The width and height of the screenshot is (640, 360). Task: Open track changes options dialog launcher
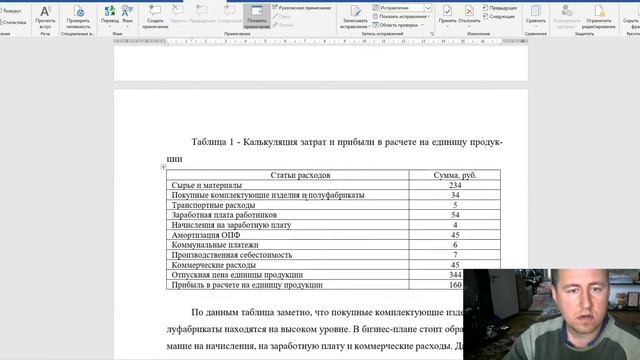tap(432, 34)
